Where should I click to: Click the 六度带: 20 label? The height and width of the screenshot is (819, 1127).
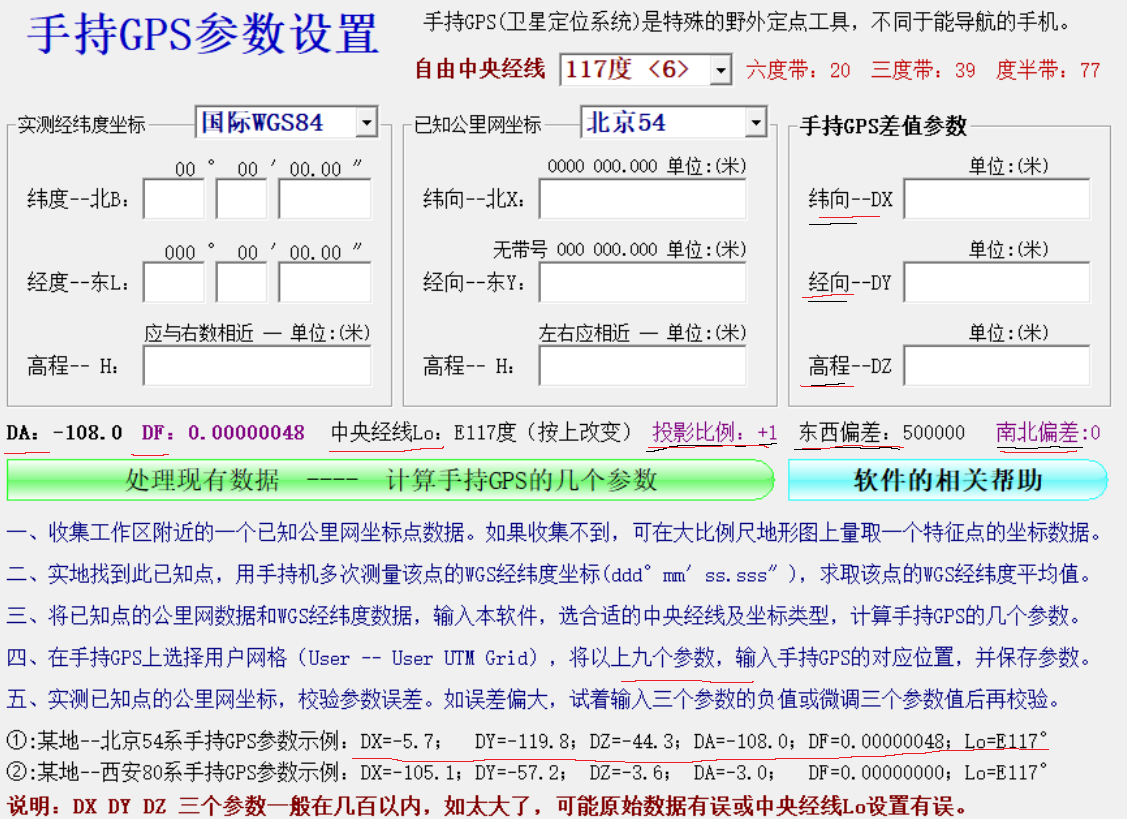coord(798,70)
